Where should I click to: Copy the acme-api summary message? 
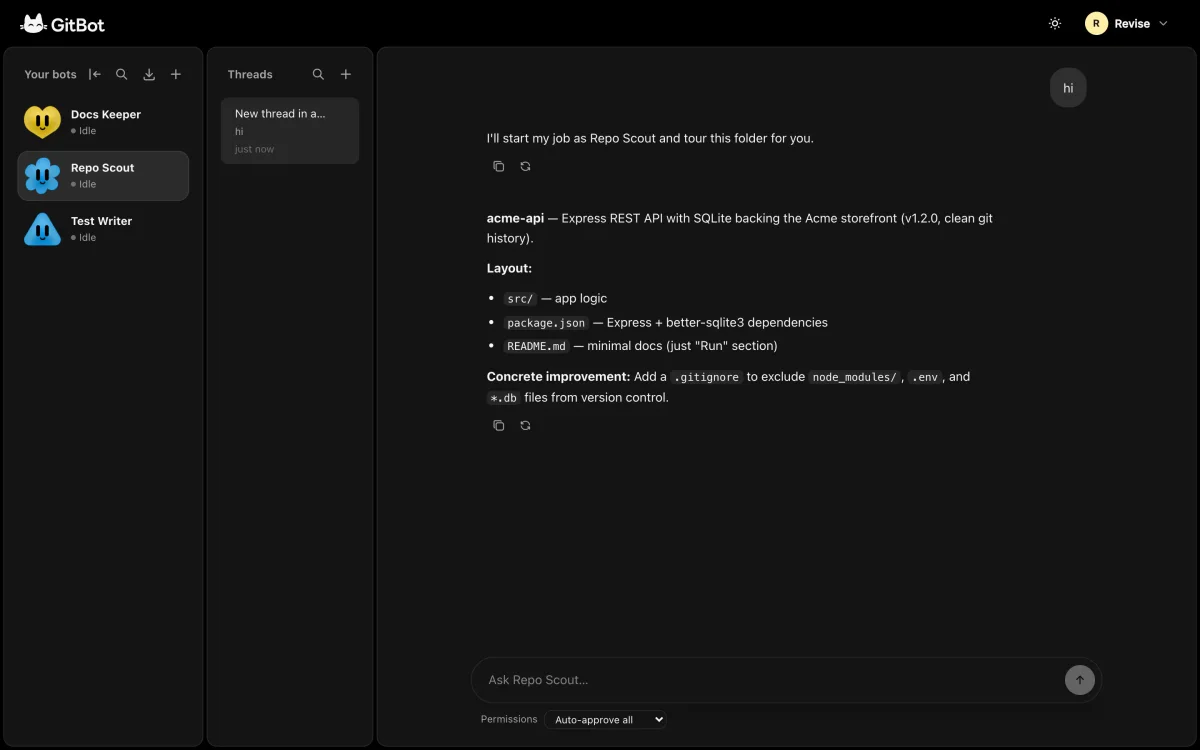(x=498, y=425)
